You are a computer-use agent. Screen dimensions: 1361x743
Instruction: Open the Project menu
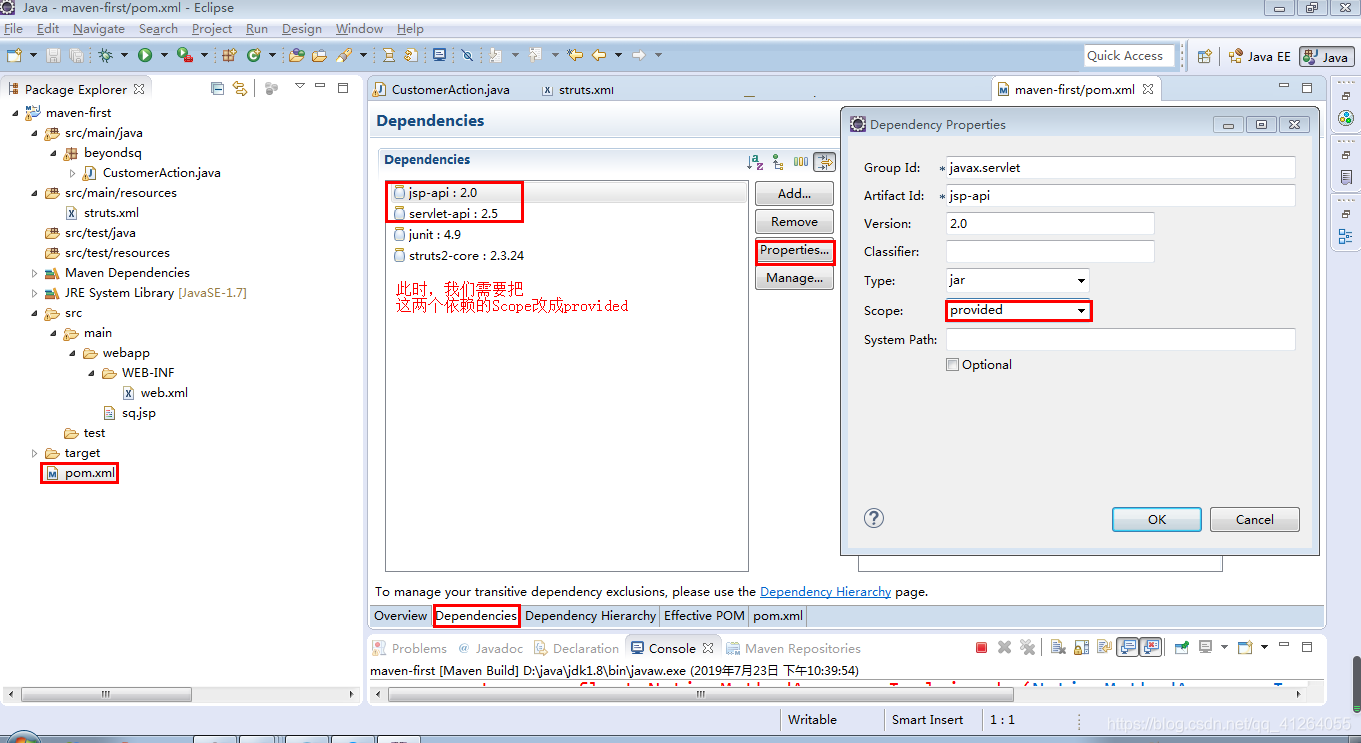point(211,29)
